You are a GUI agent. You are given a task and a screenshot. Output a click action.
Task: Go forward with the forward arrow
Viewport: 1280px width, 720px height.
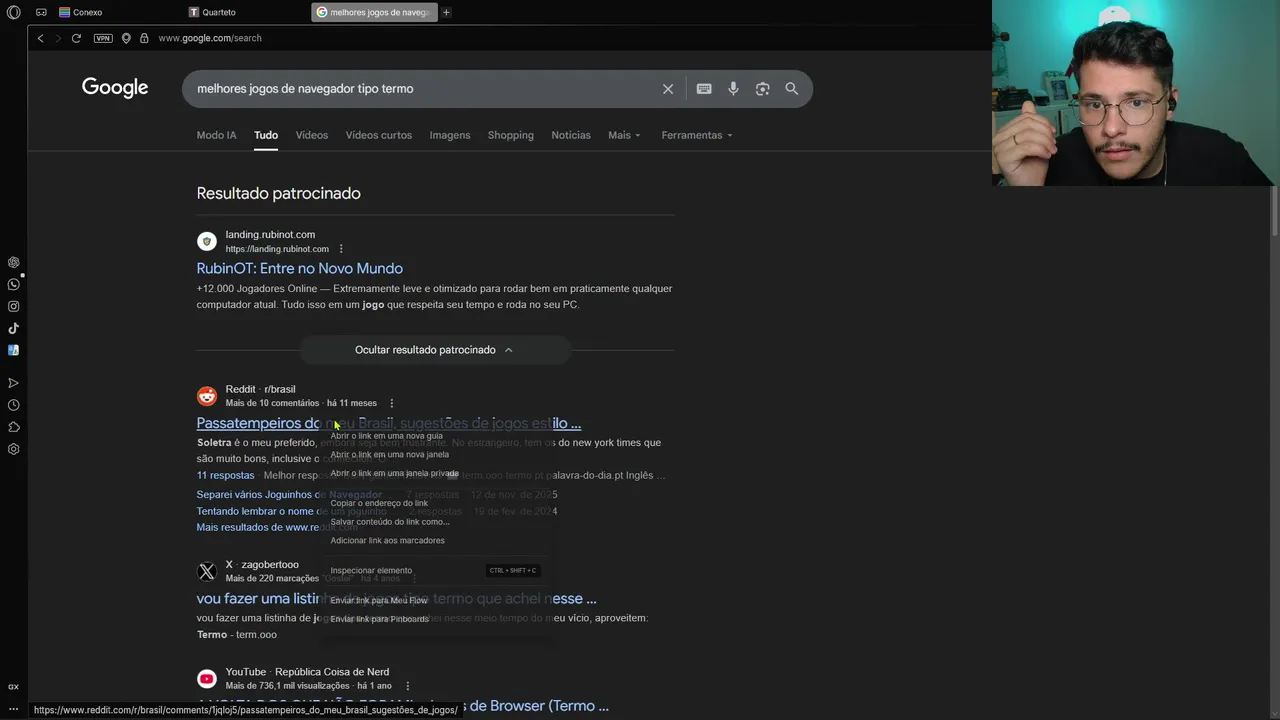pyautogui.click(x=58, y=38)
